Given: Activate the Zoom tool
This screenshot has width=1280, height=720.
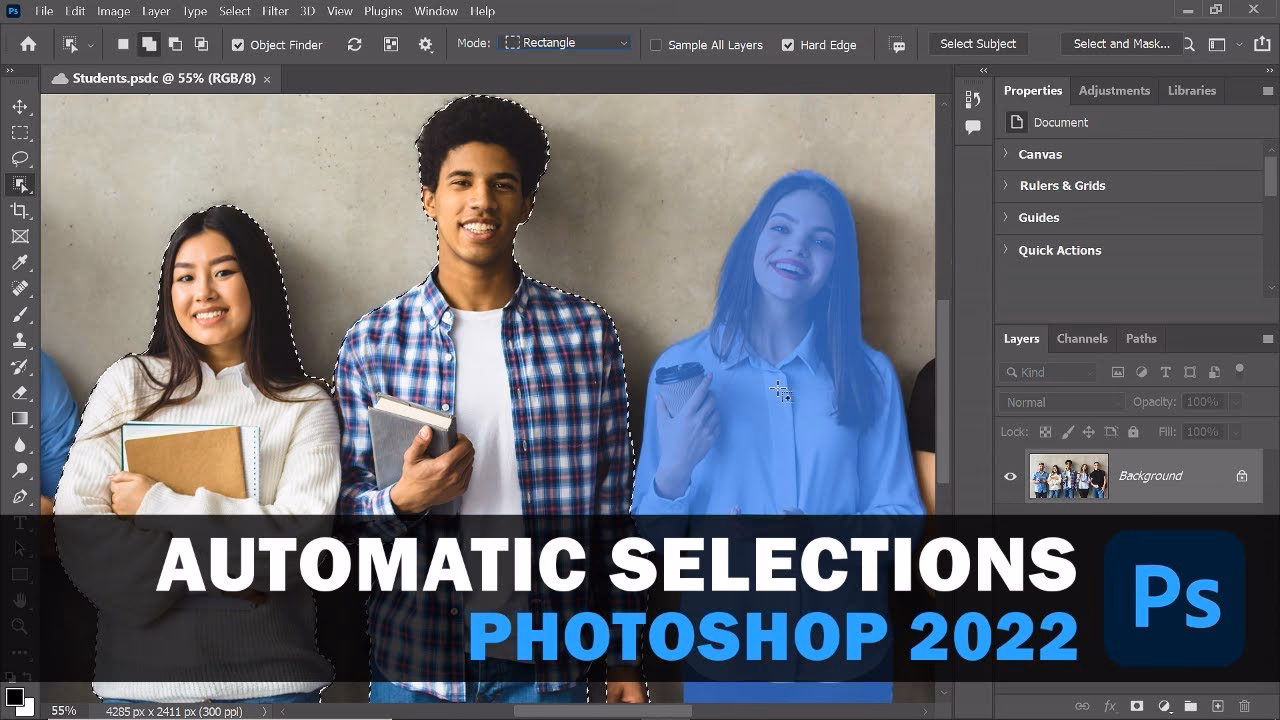Looking at the screenshot, I should click(20, 625).
